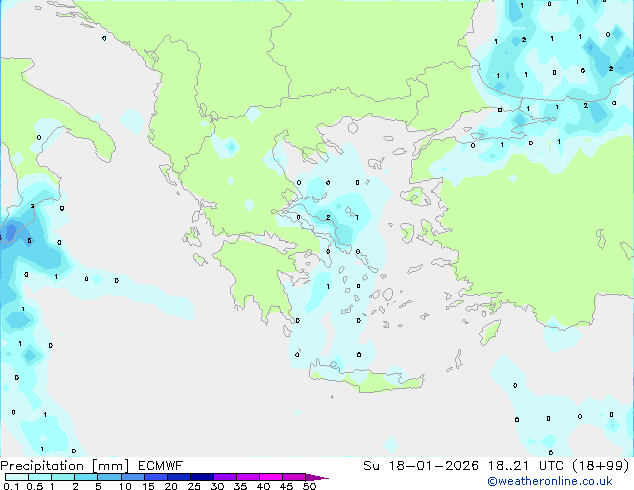Click the '40' legend scale label

(x=263, y=486)
